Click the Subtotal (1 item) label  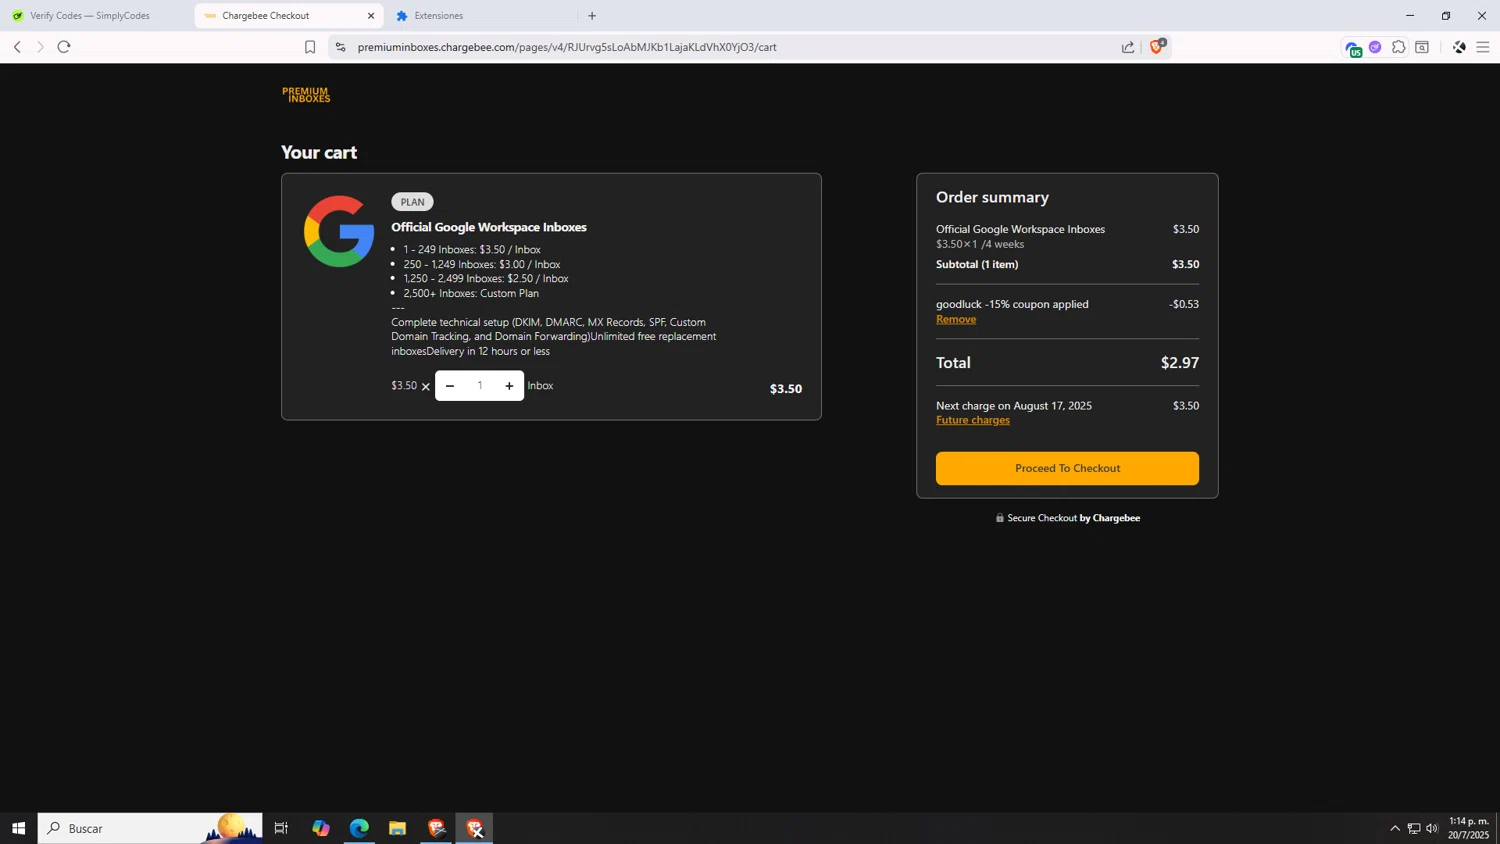pyautogui.click(x=977, y=264)
